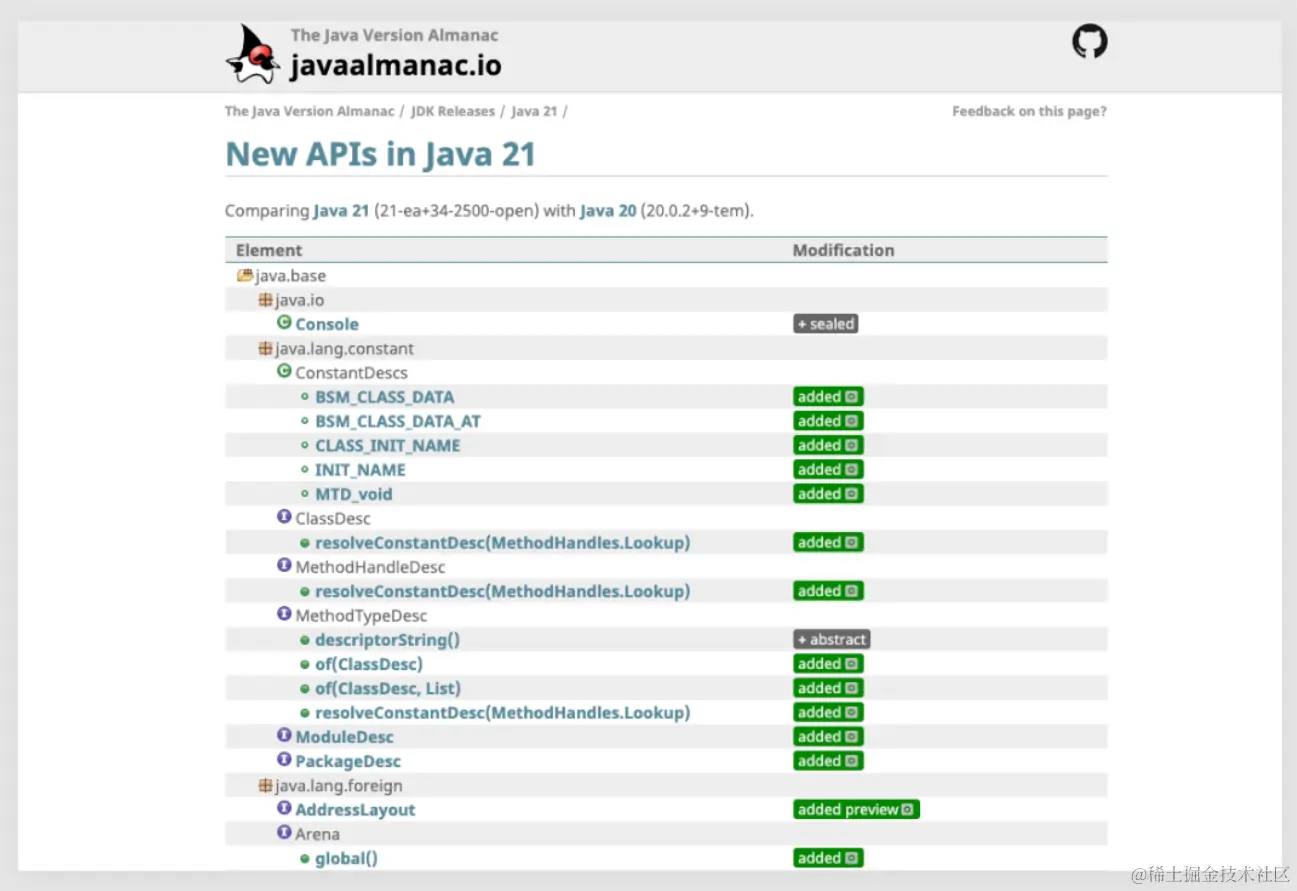Viewport: 1297px width, 891px height.
Task: Open the INIT_NAME field link
Action: click(360, 470)
